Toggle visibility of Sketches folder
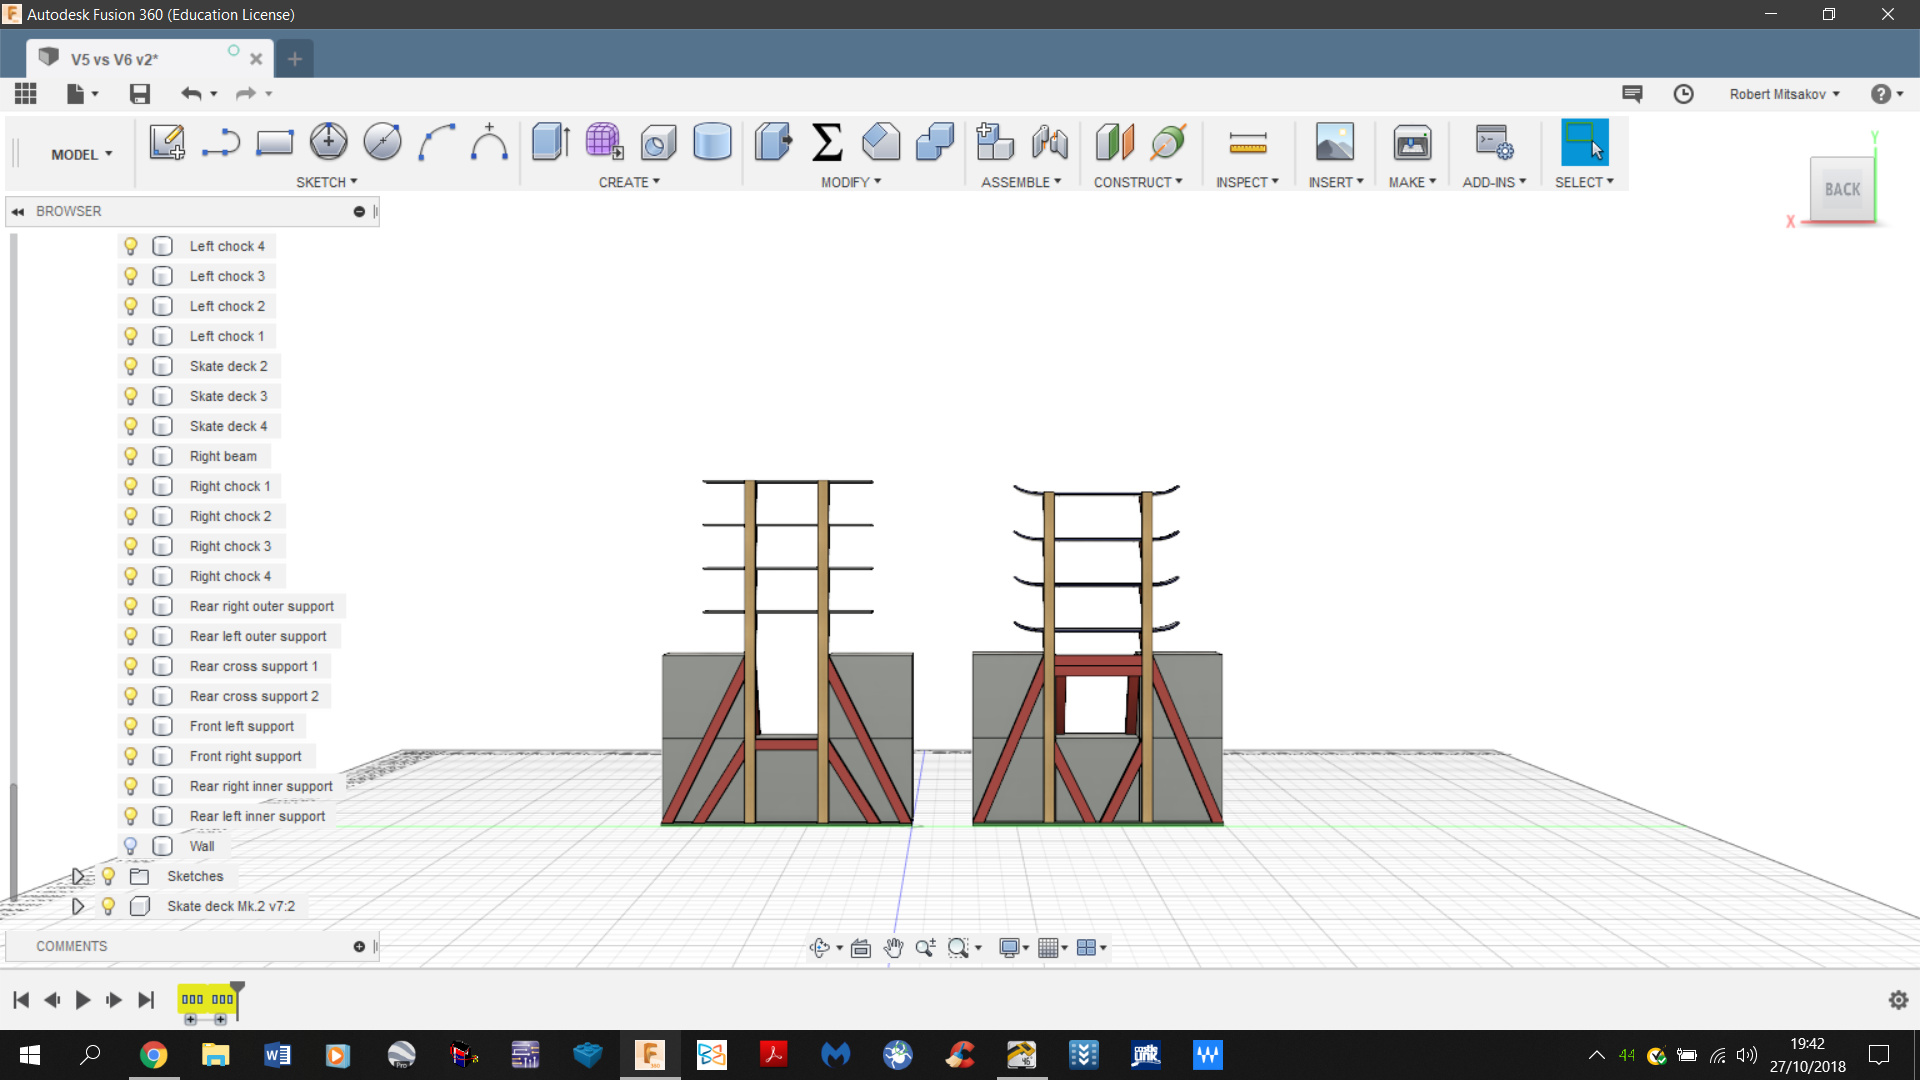 coord(108,876)
